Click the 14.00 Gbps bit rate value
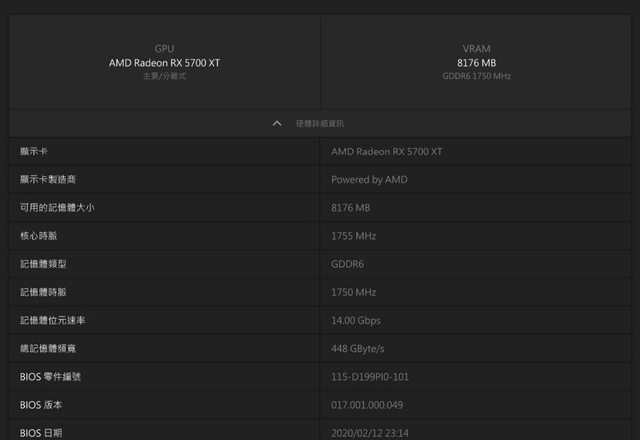Screen dimensions: 640x440 355,320
